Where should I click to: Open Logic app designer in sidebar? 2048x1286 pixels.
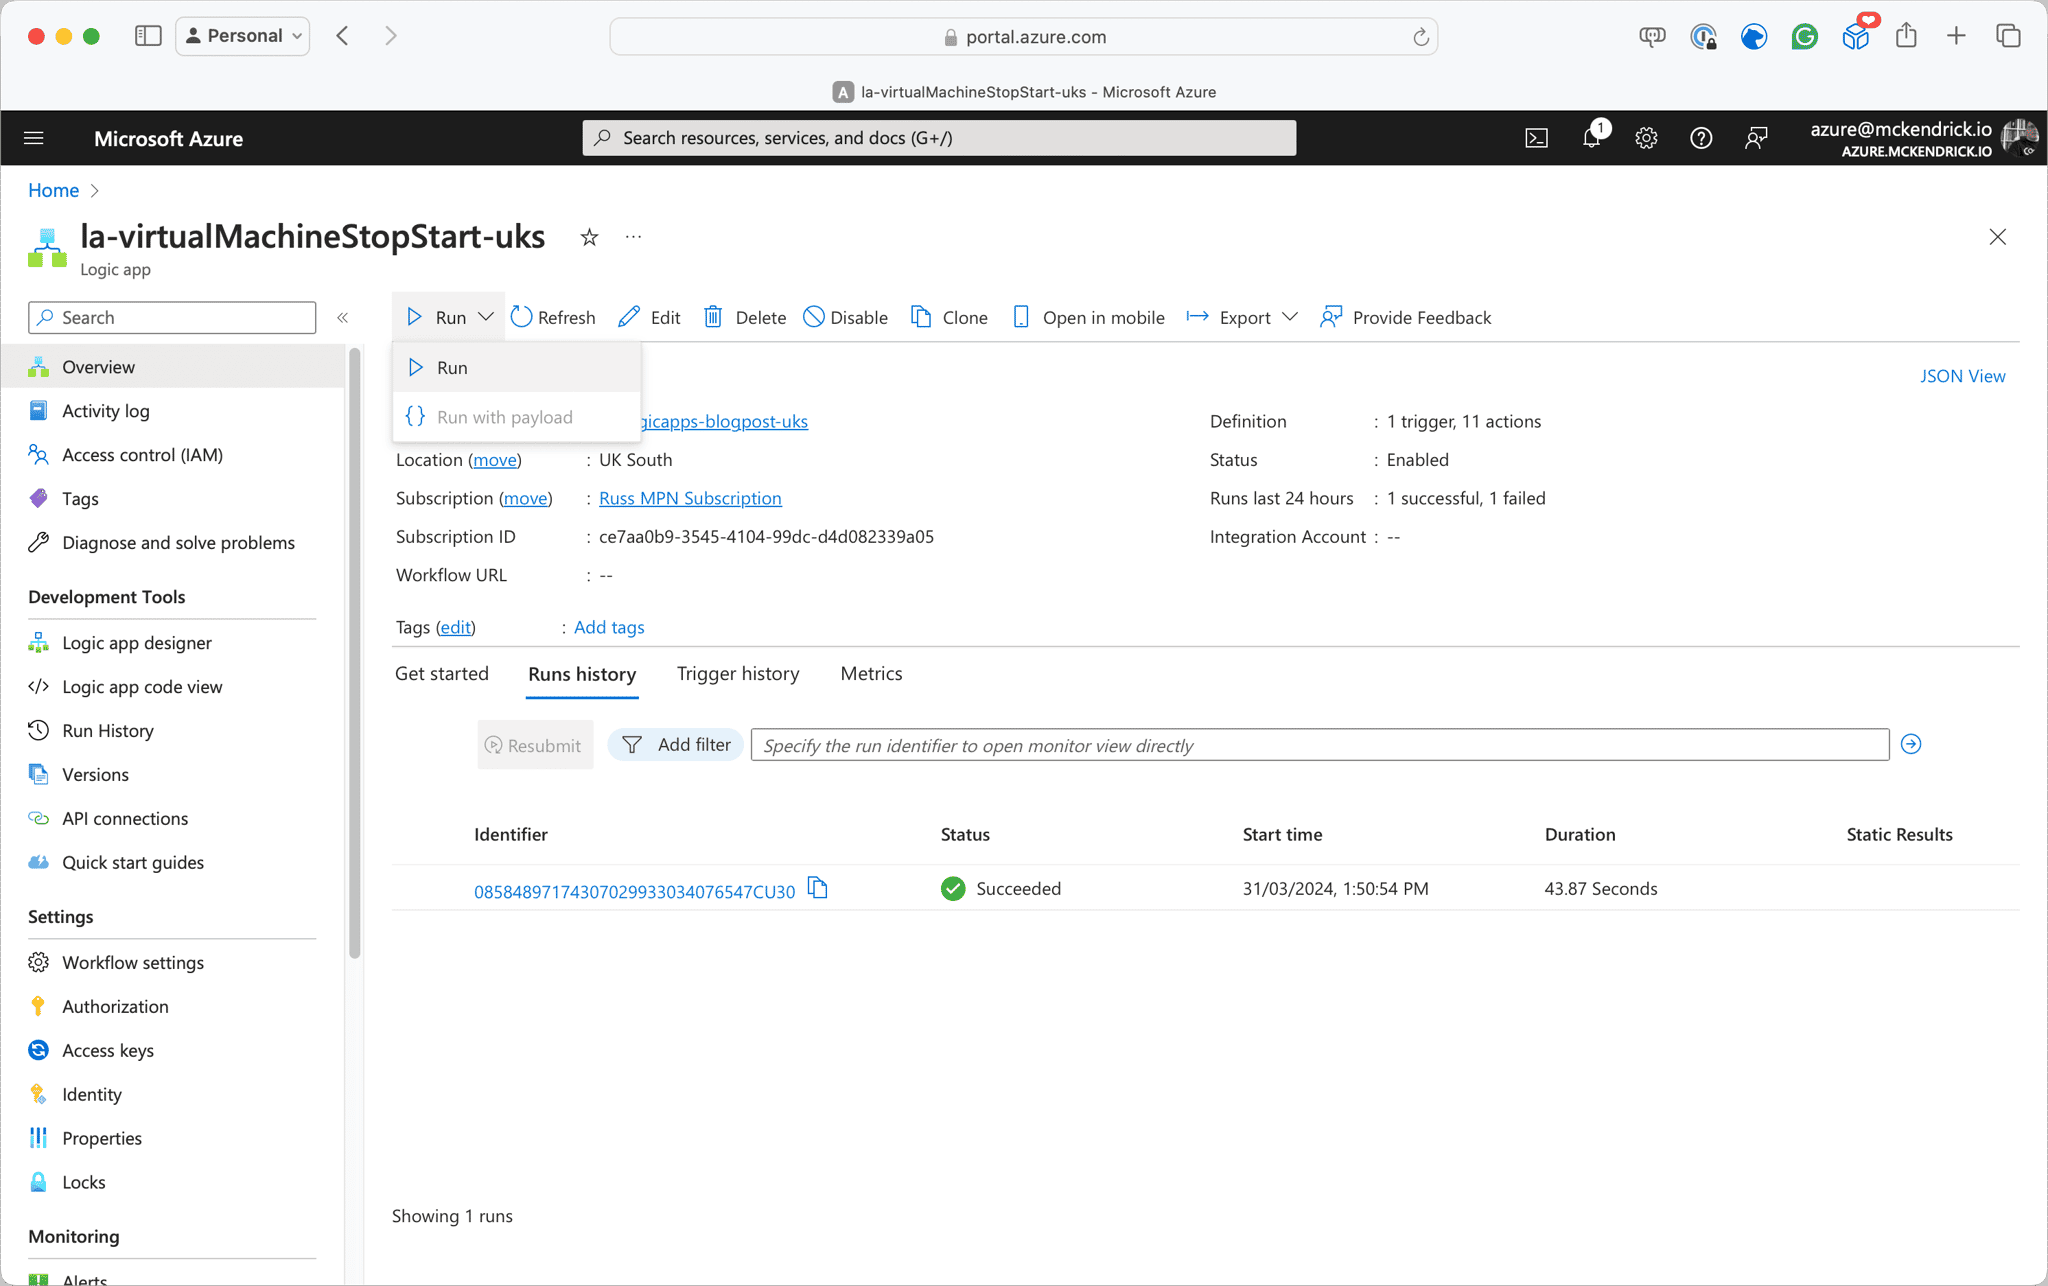[x=137, y=643]
